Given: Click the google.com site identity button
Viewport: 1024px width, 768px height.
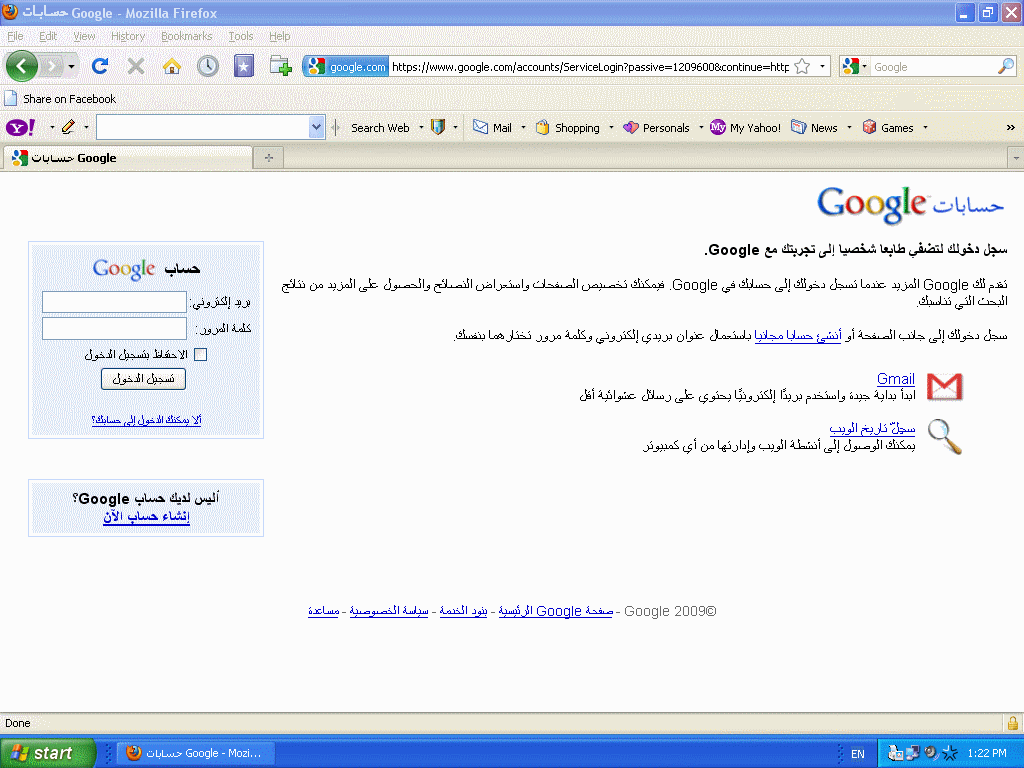Looking at the screenshot, I should [346, 67].
